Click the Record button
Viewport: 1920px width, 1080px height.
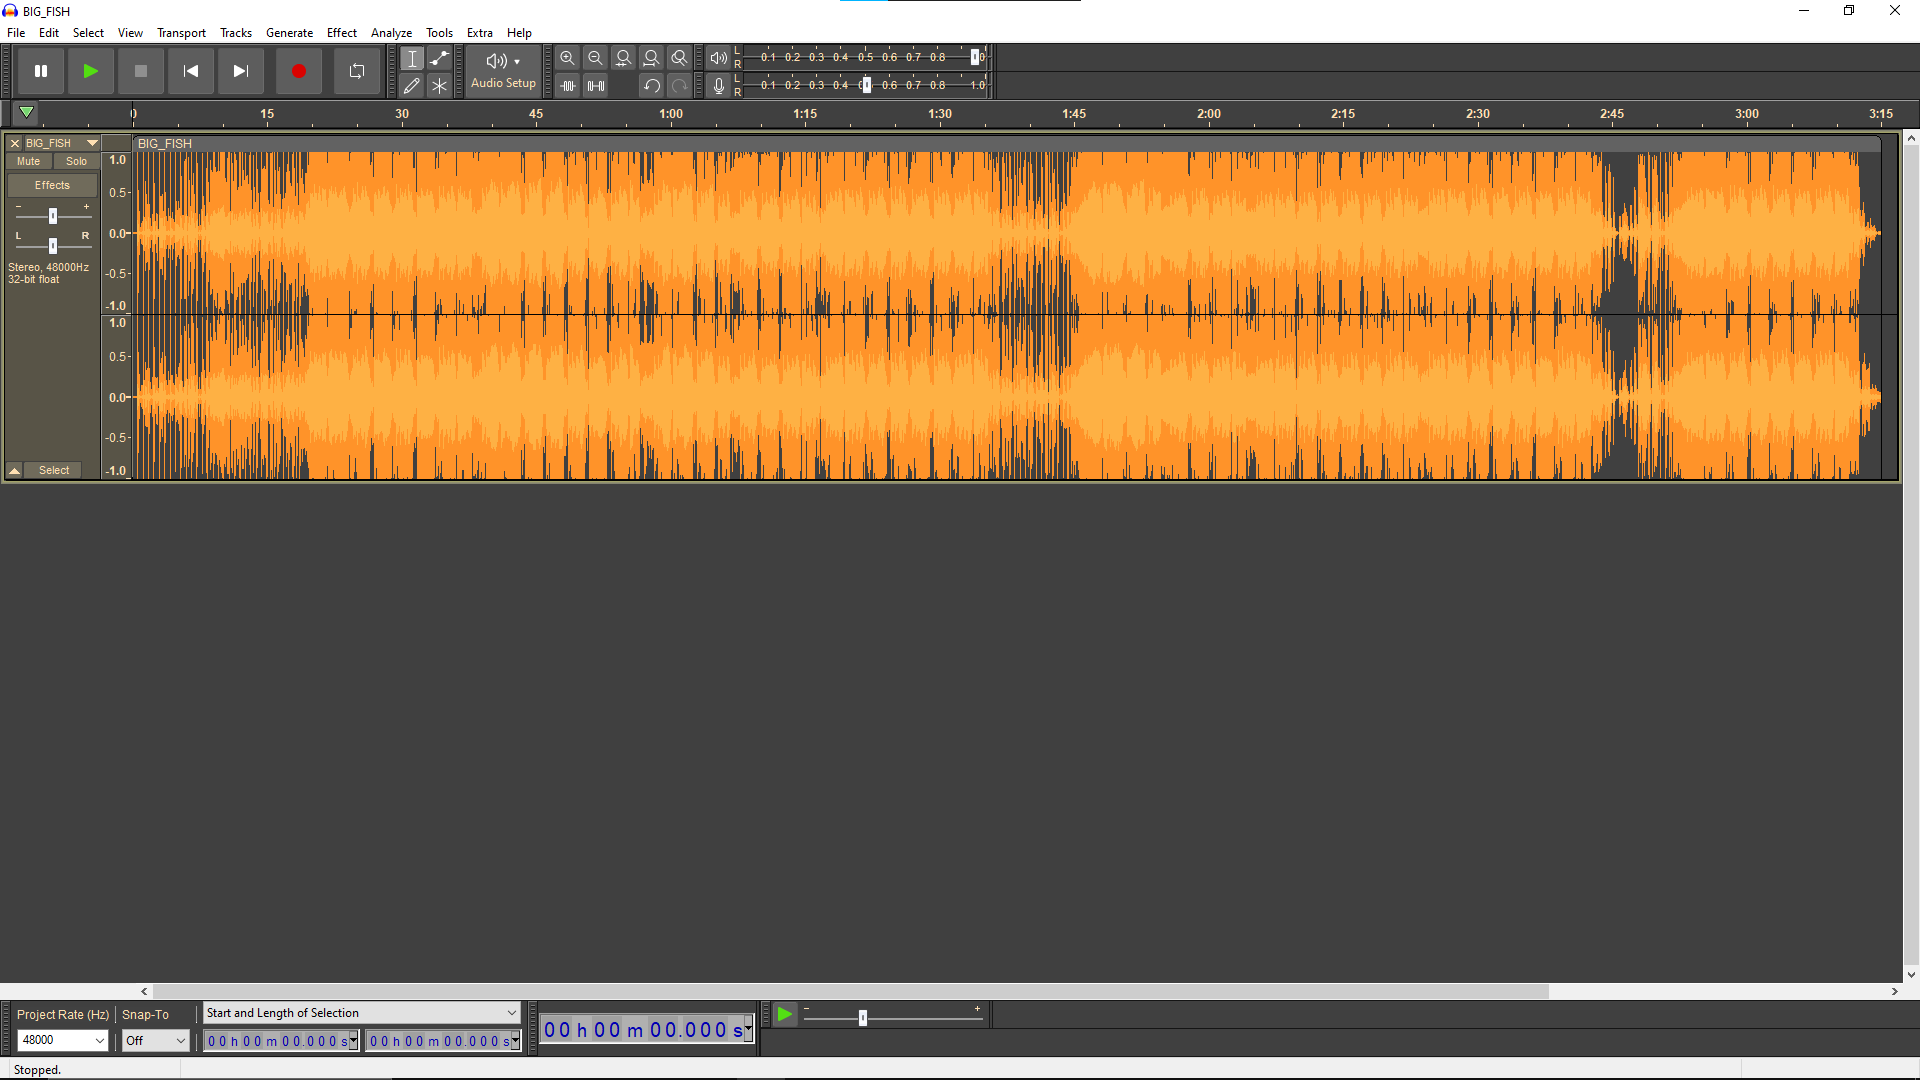coord(298,71)
